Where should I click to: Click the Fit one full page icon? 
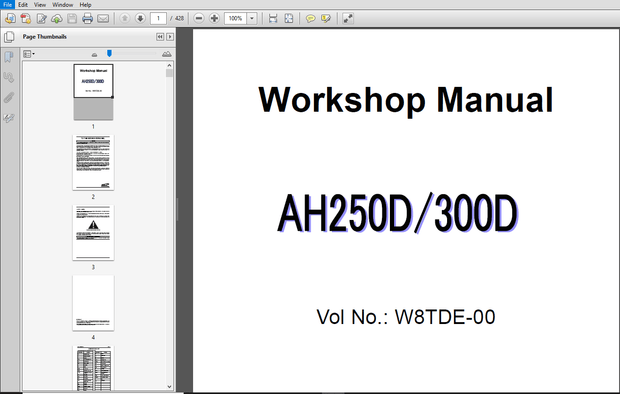289,18
